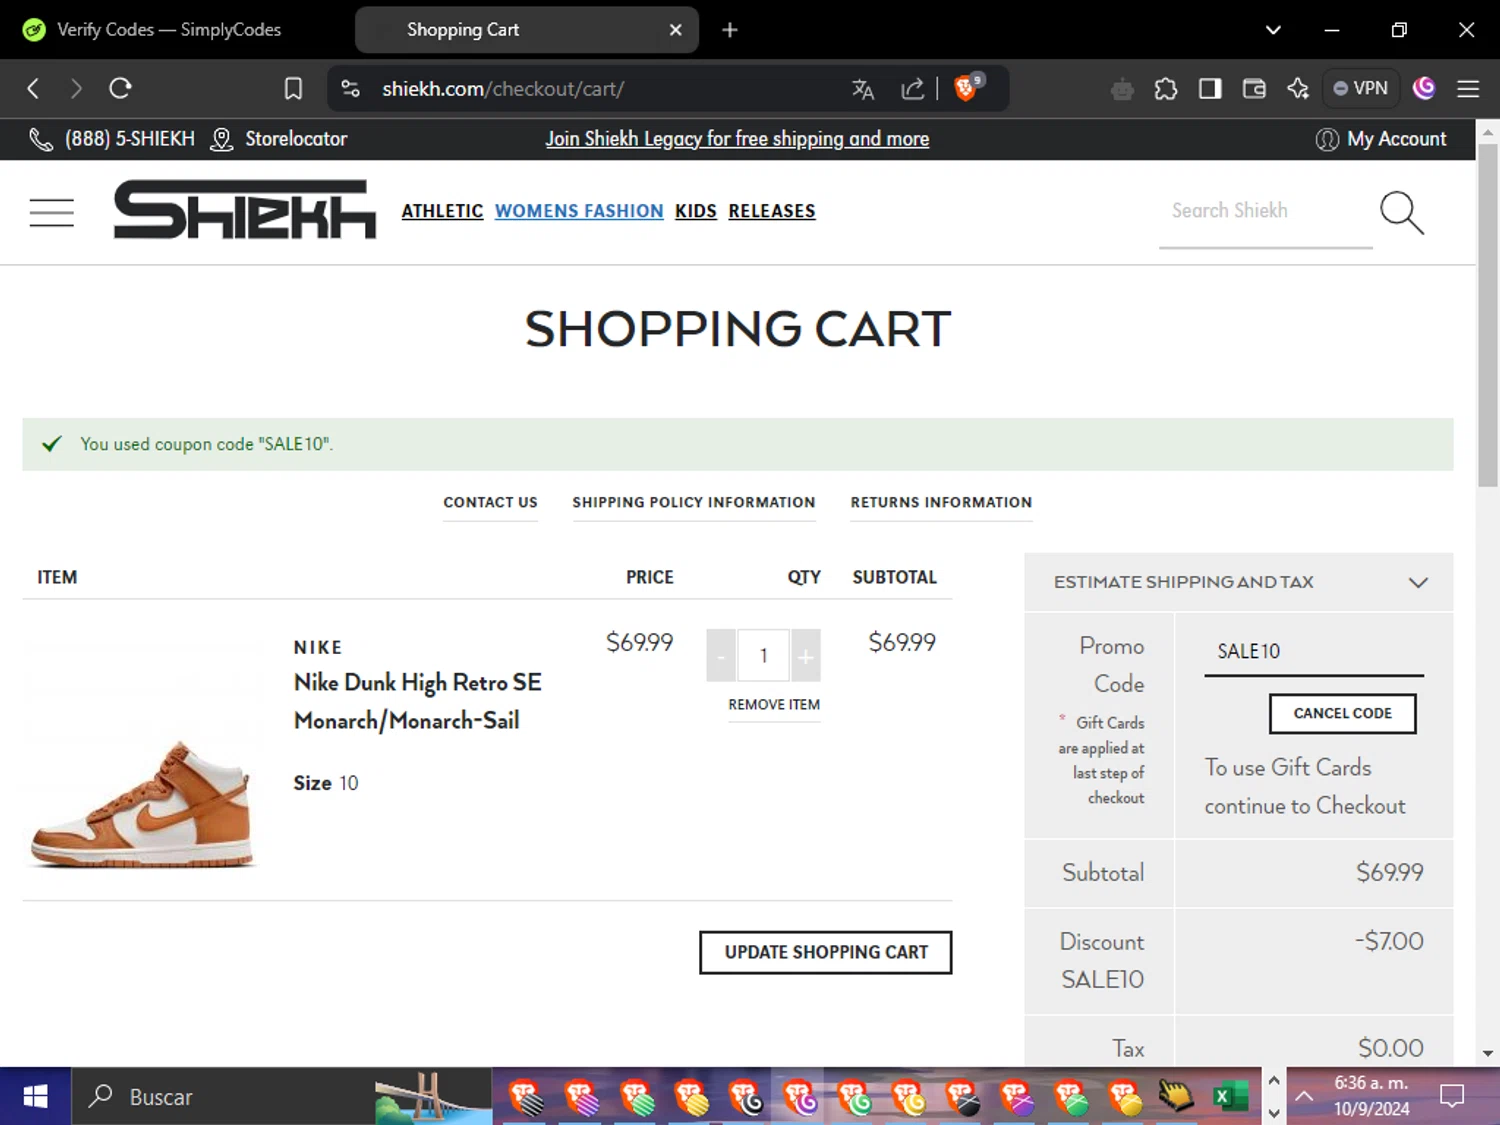Click the Brave profile avatar icon

[1425, 89]
